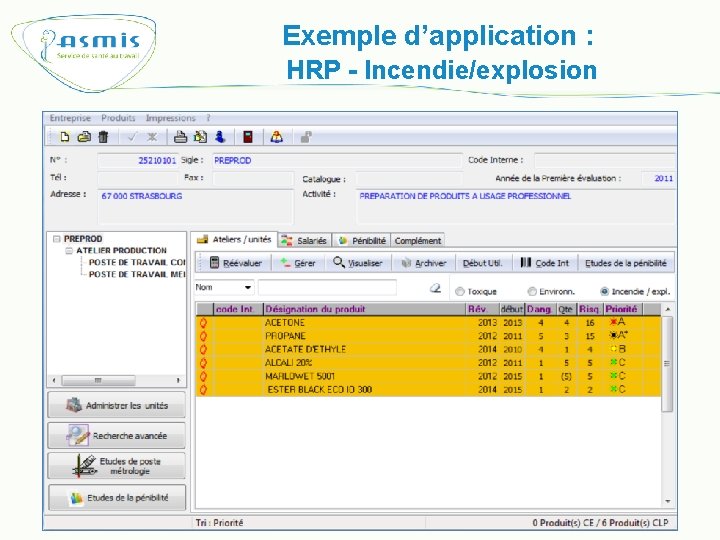The height and width of the screenshot is (540, 720).
Task: Click the Réévaluer toolbar button
Action: click(234, 263)
